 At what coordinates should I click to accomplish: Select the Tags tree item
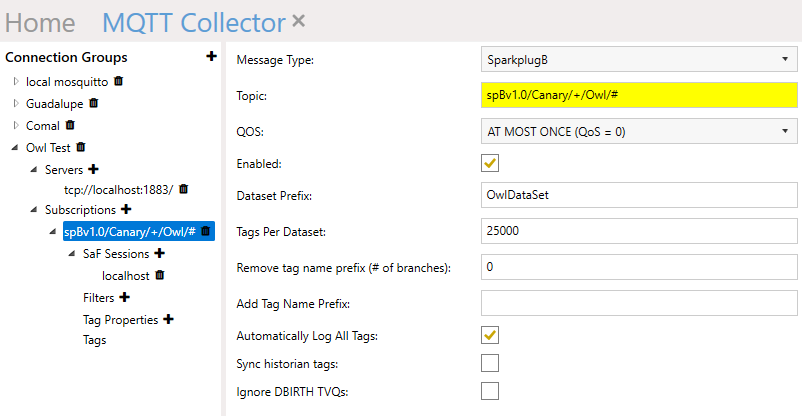[x=94, y=340]
